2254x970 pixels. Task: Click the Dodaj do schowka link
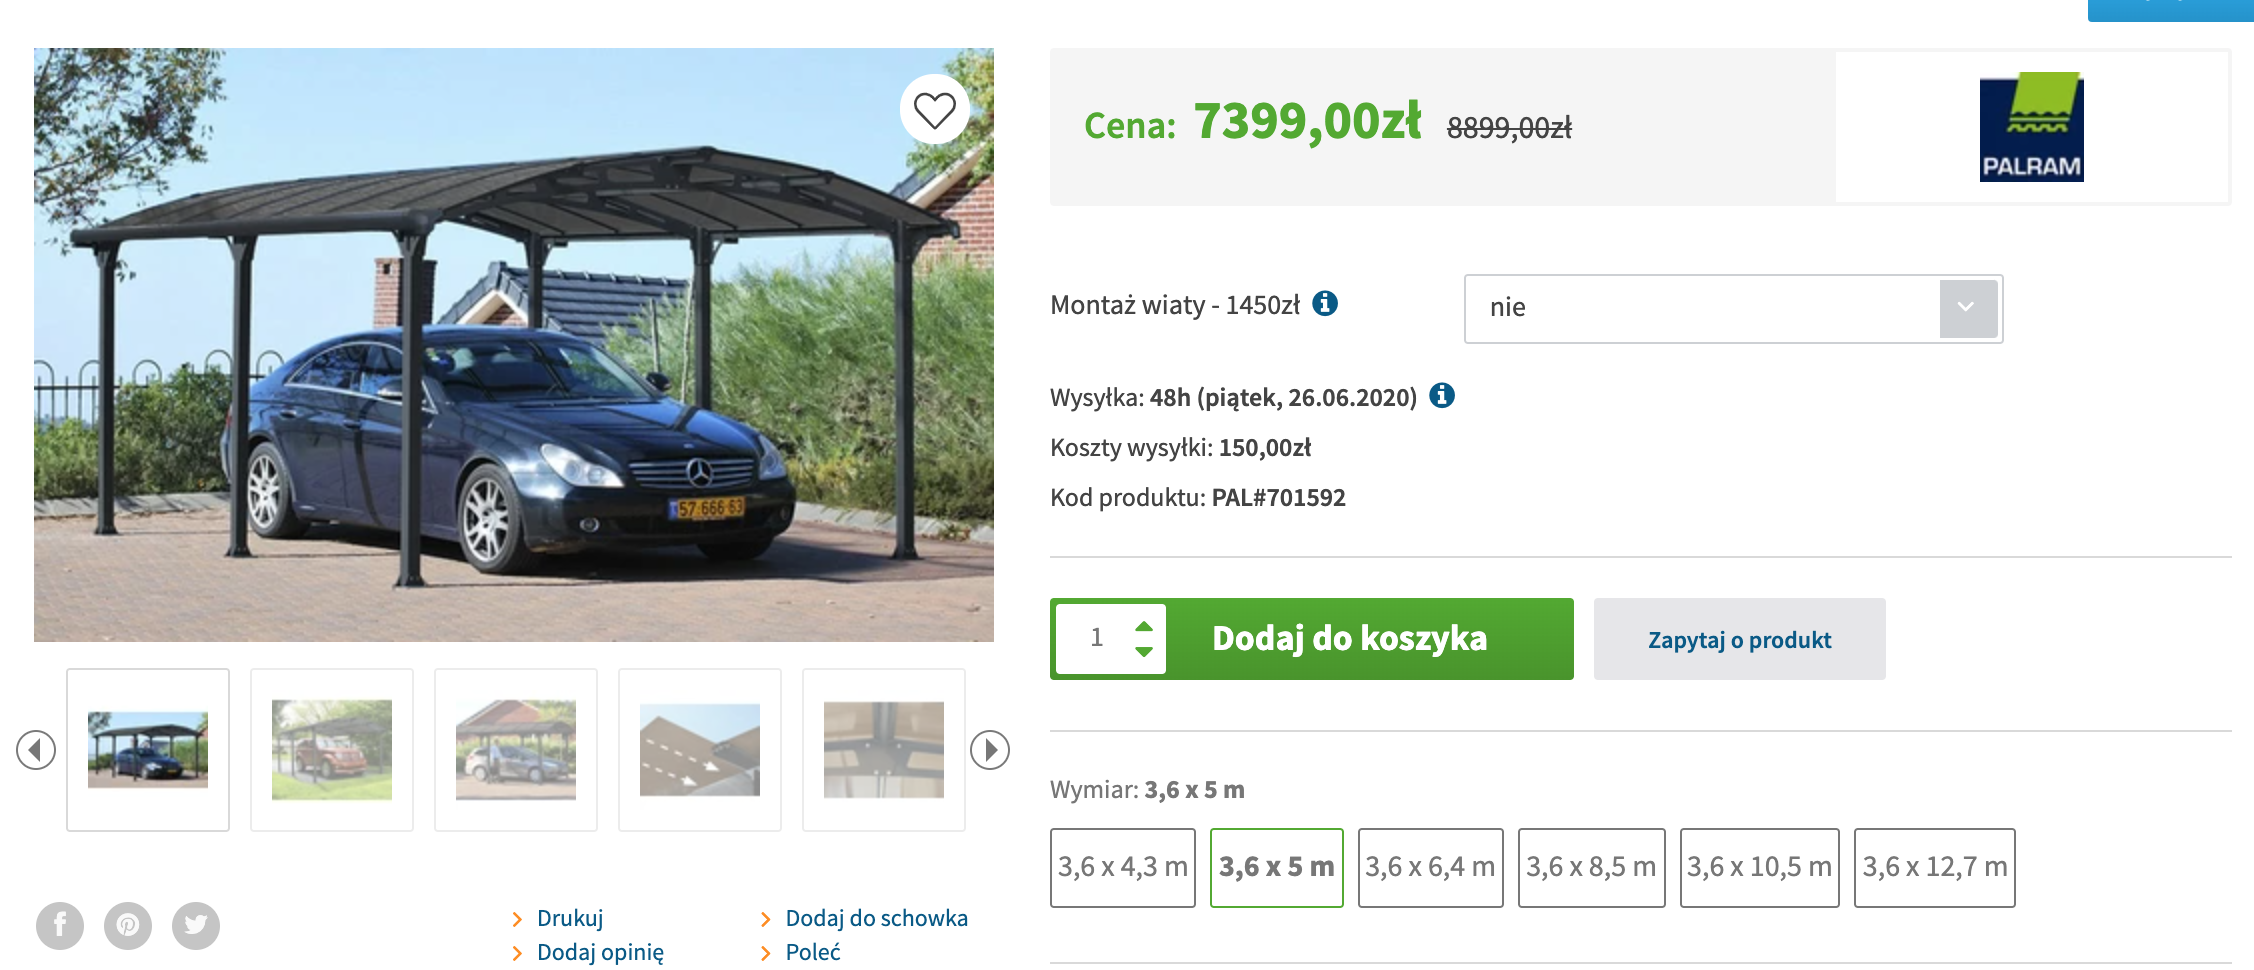(876, 918)
